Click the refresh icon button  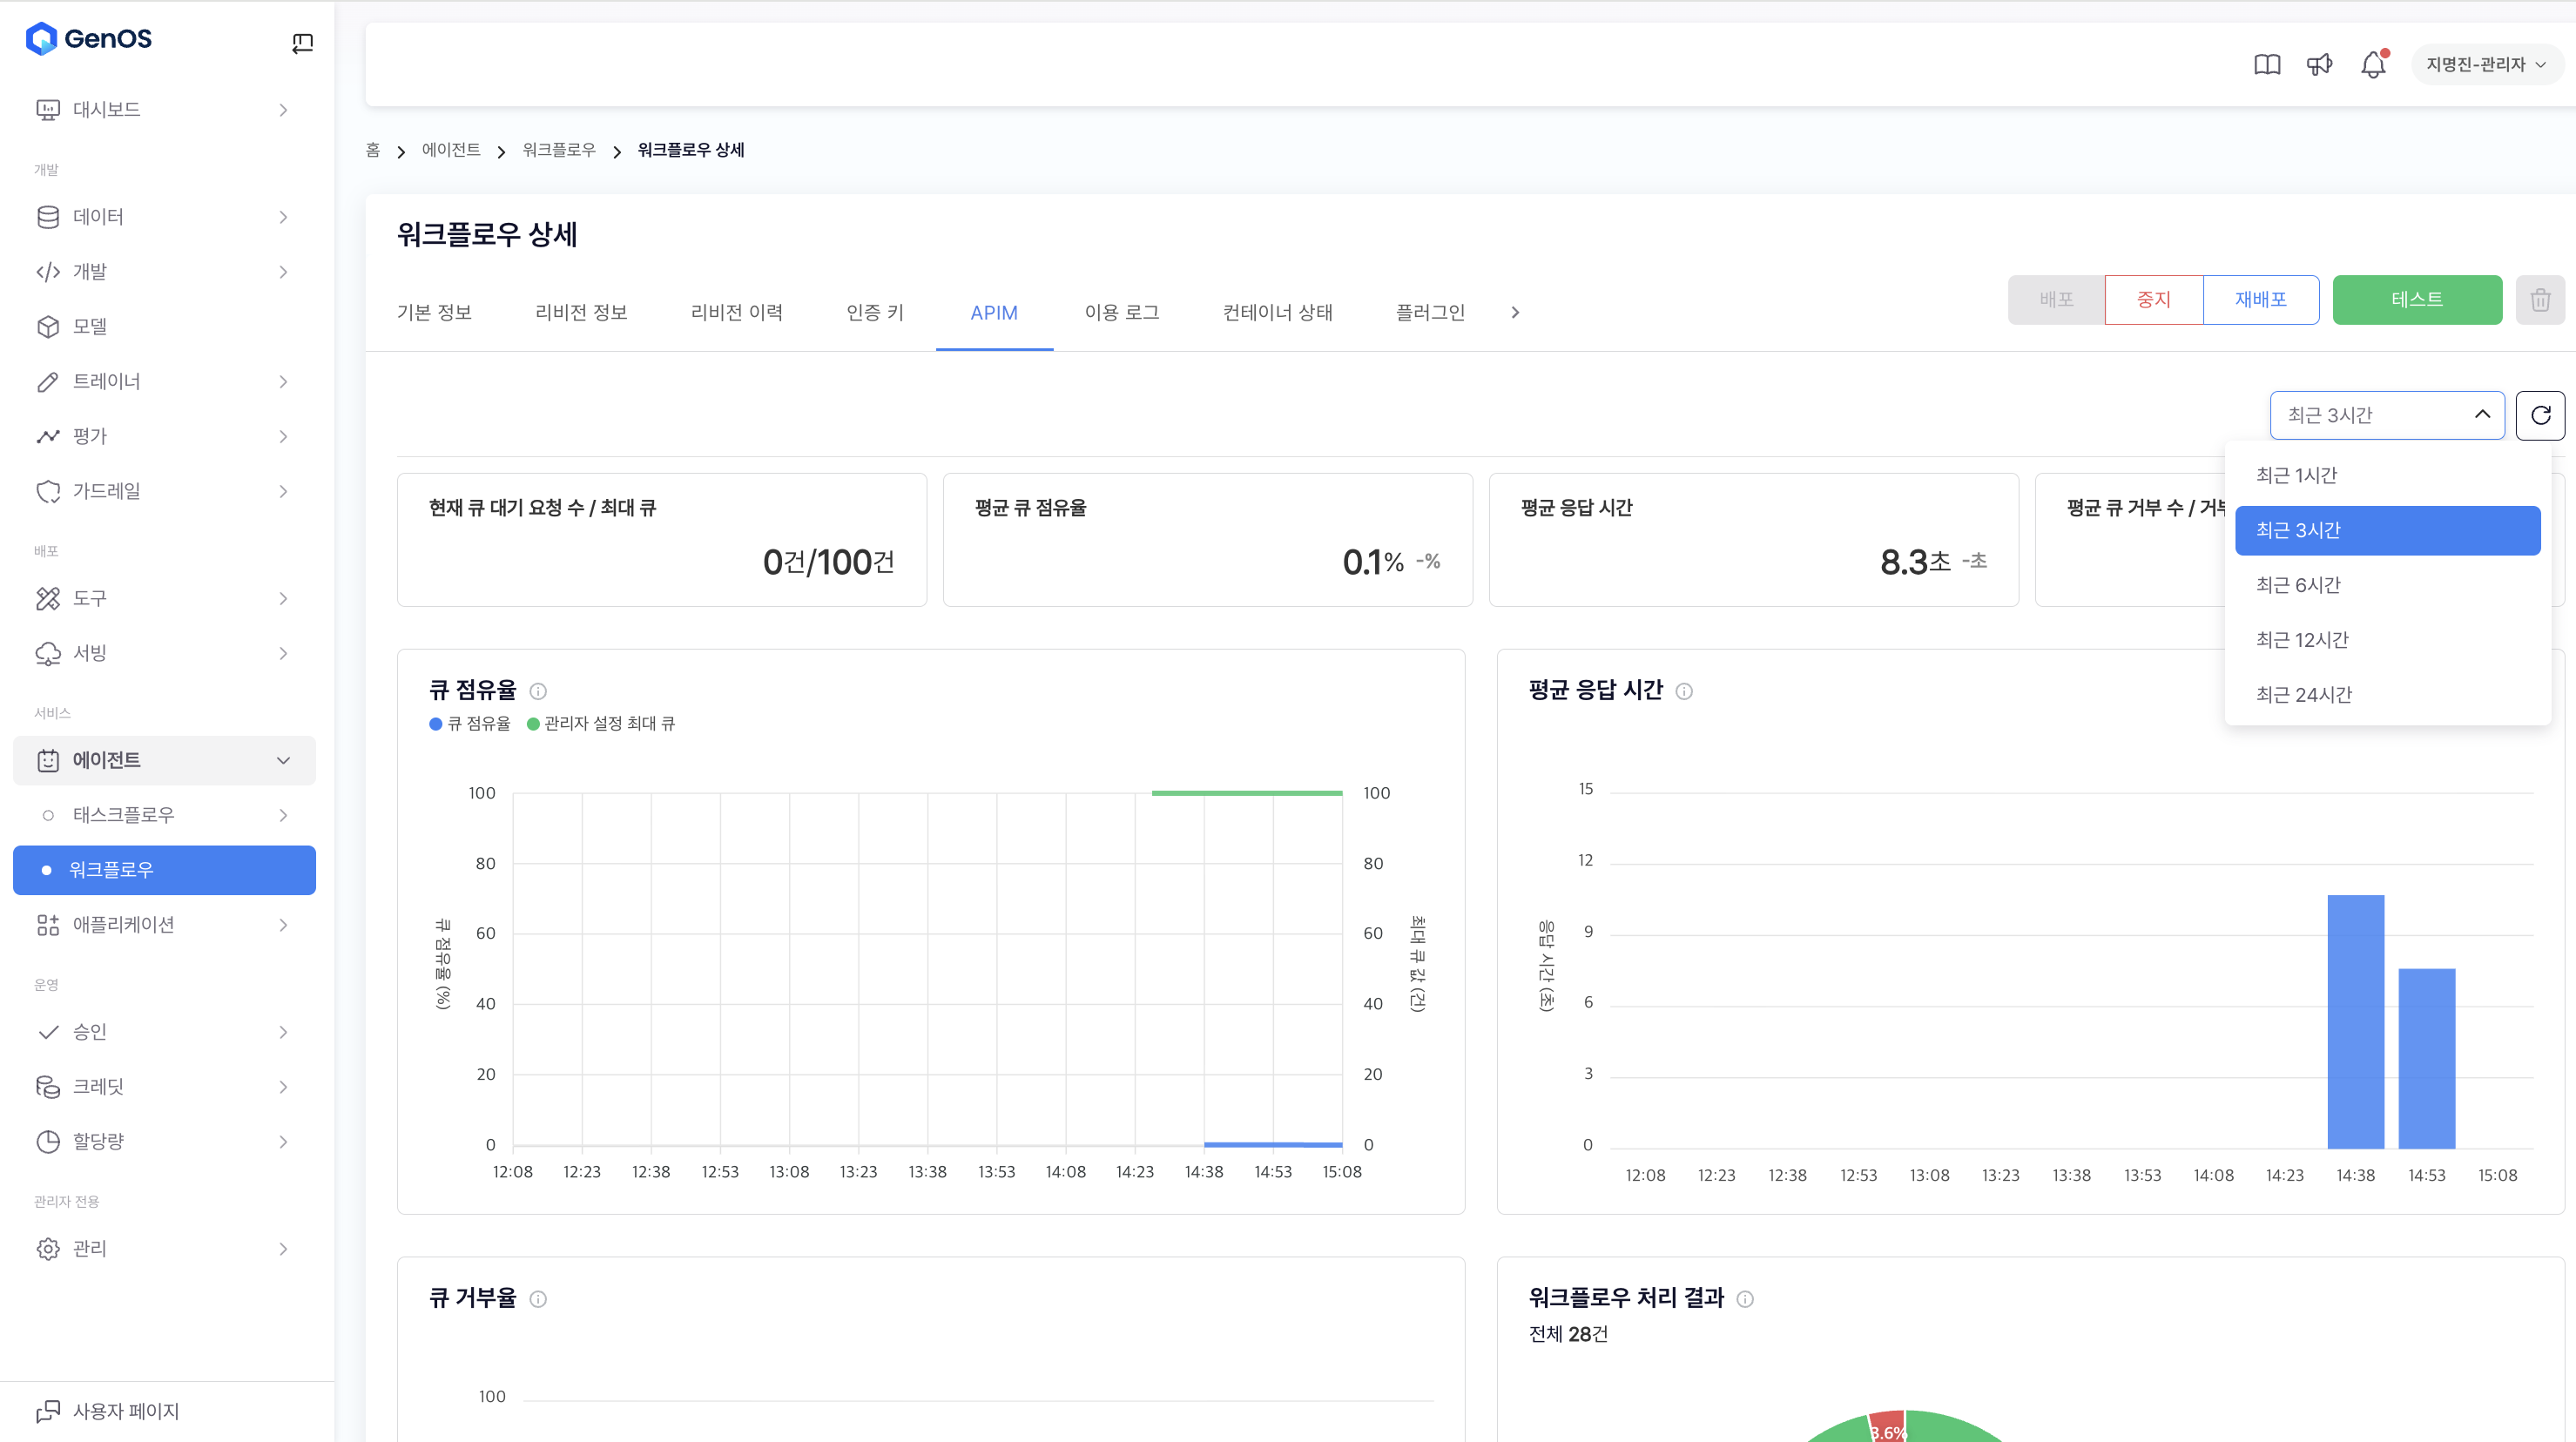(x=2540, y=415)
